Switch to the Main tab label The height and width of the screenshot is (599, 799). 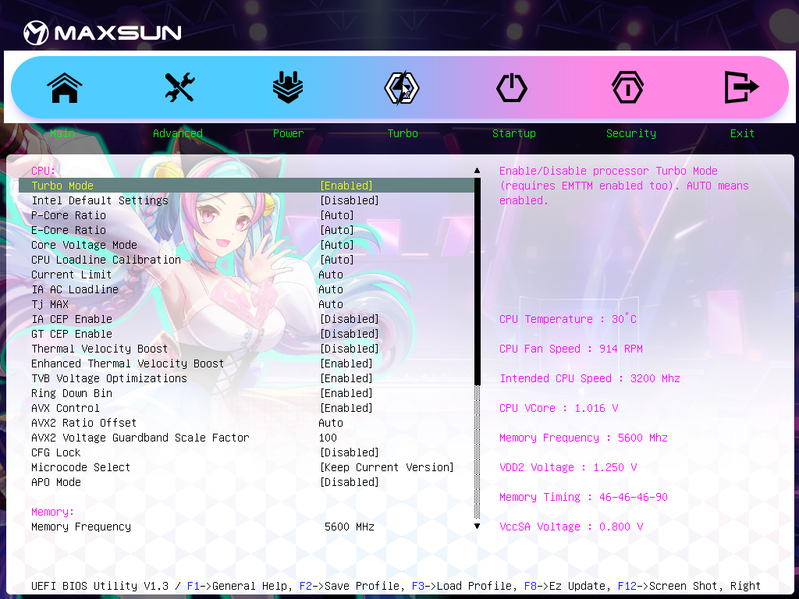pyautogui.click(x=62, y=133)
